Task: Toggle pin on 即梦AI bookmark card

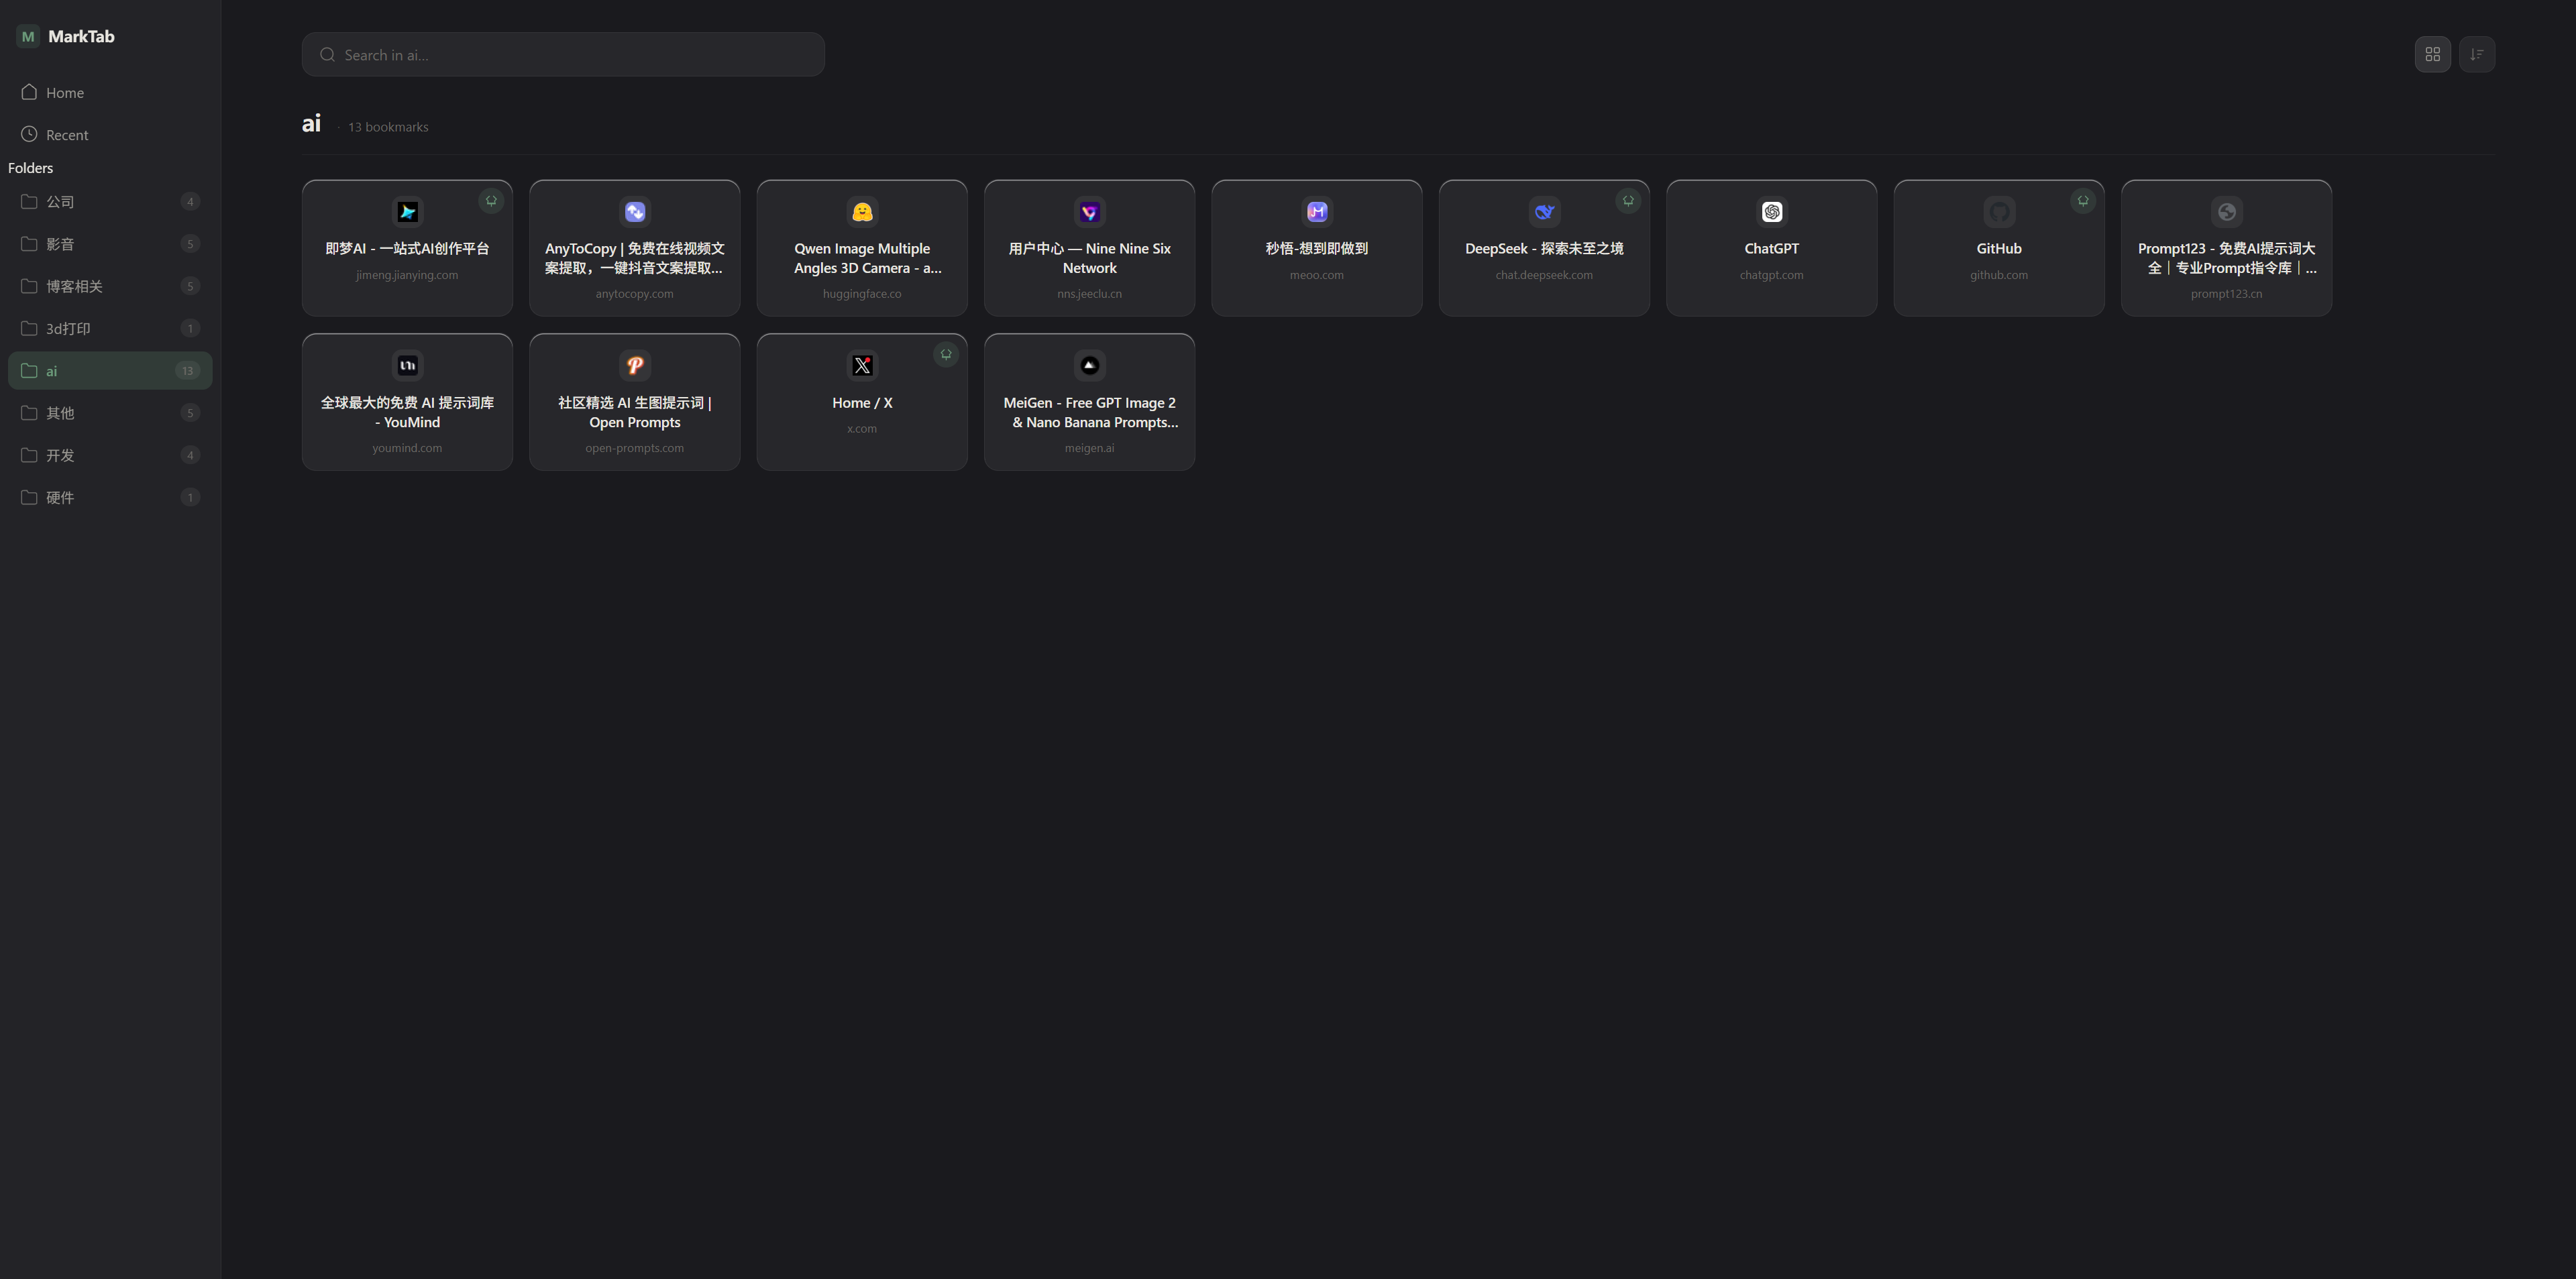Action: click(491, 201)
